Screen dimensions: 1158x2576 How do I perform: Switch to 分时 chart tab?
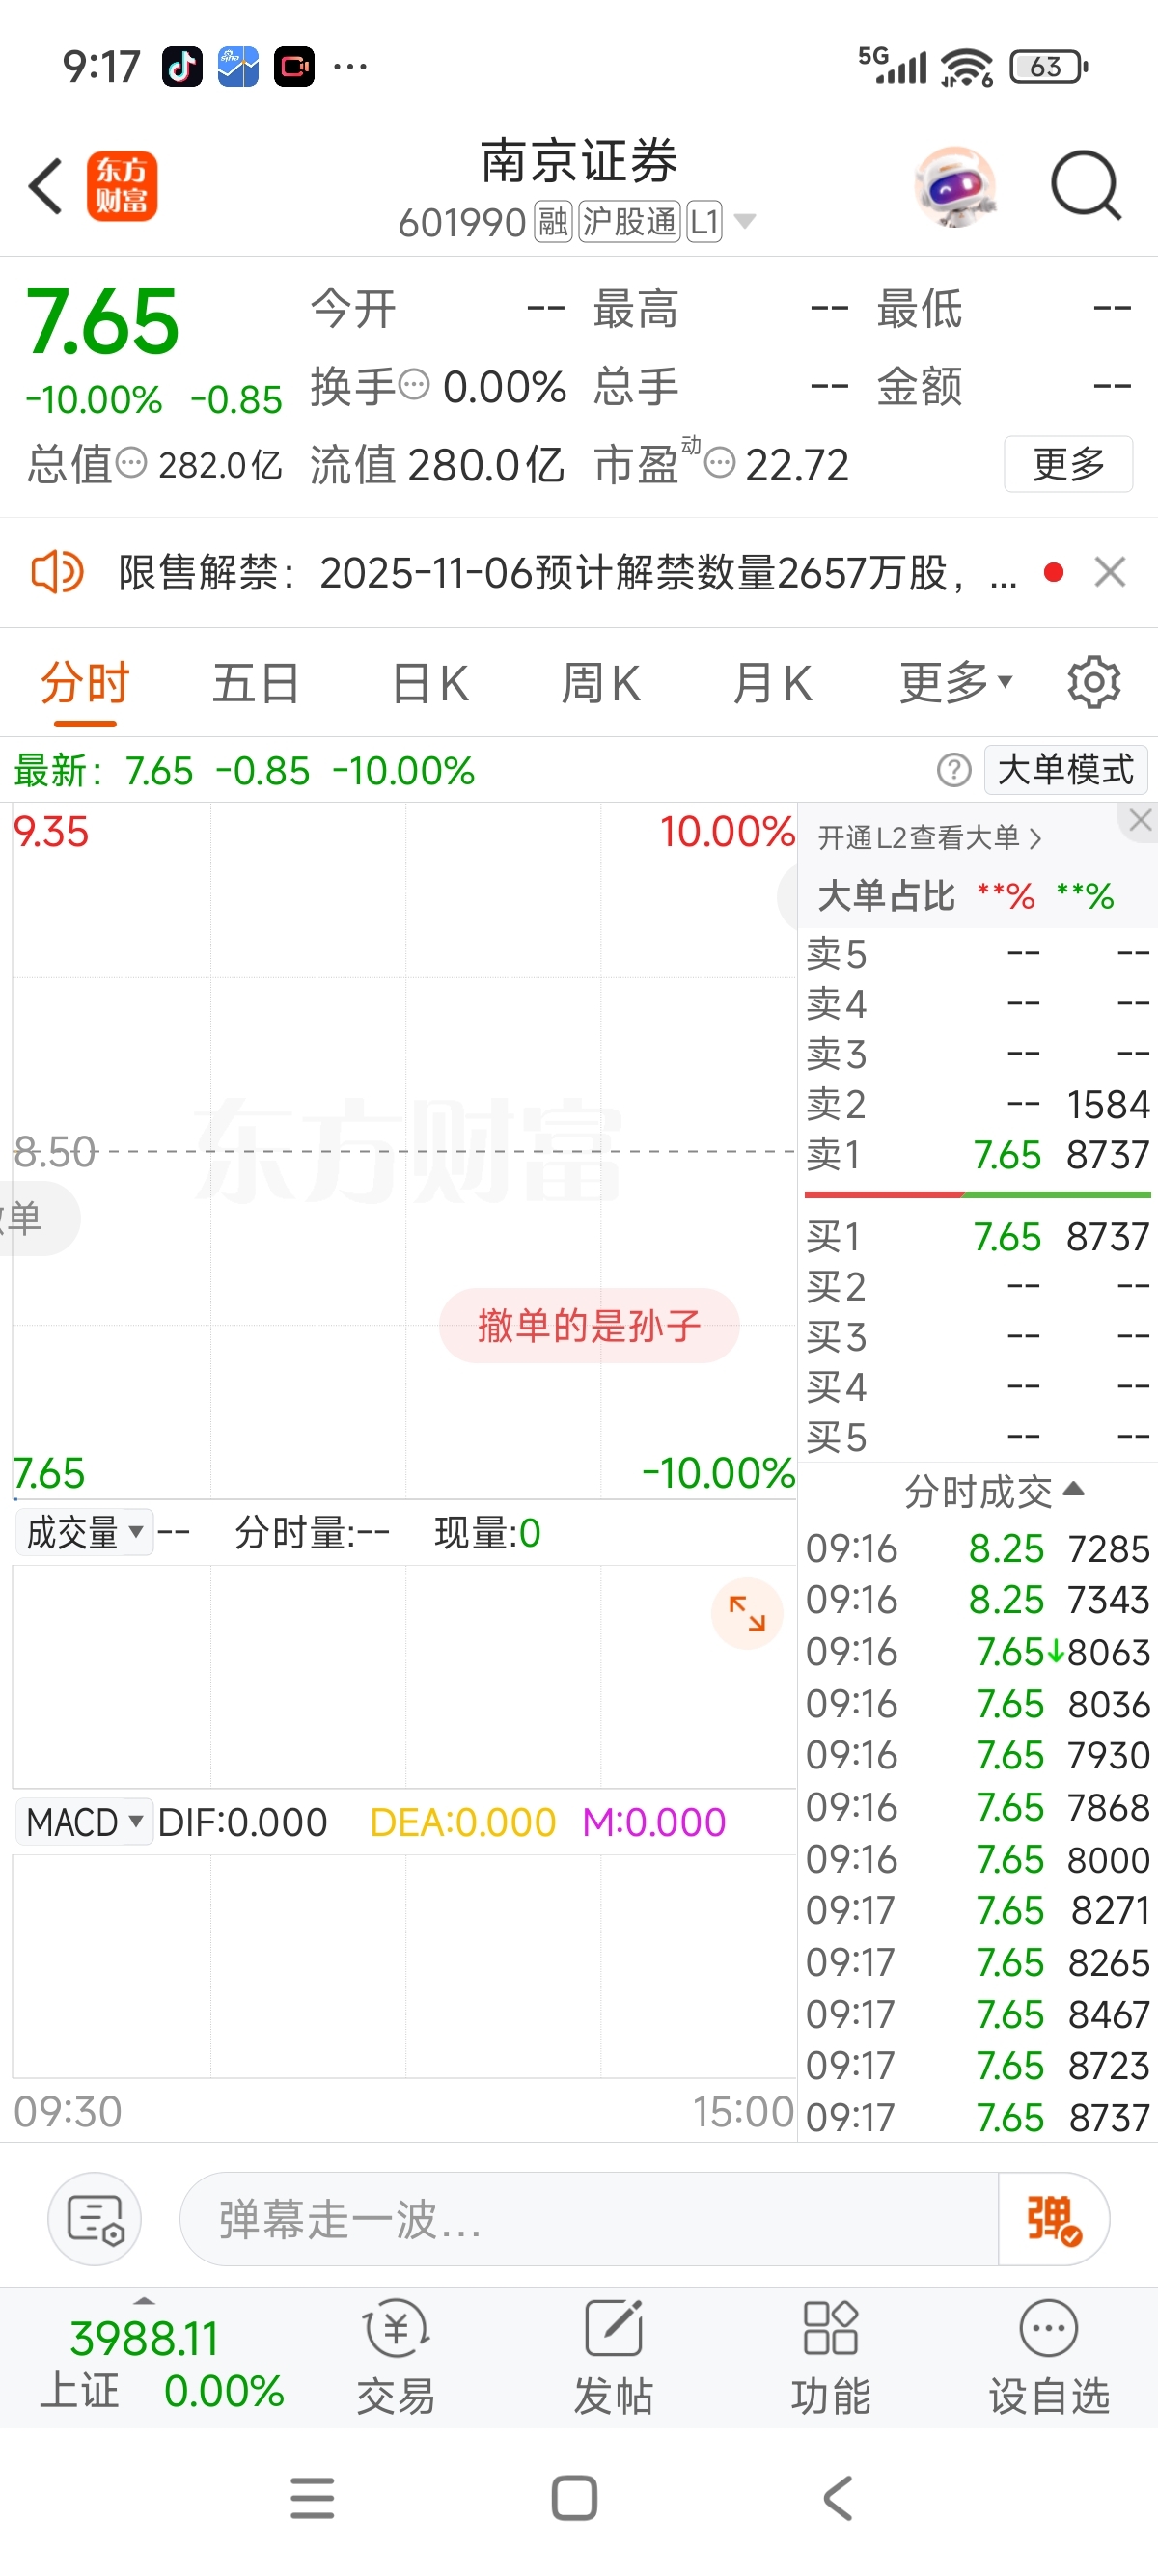click(x=85, y=684)
